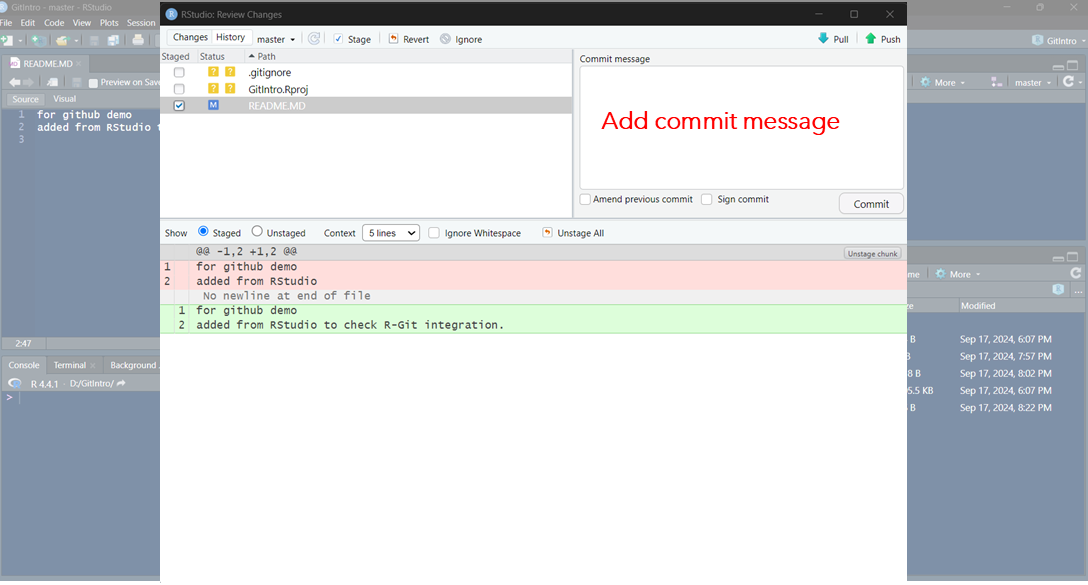This screenshot has width=1088, height=585.
Task: Click the new project icon in RStudio toolbar
Action: click(38, 40)
